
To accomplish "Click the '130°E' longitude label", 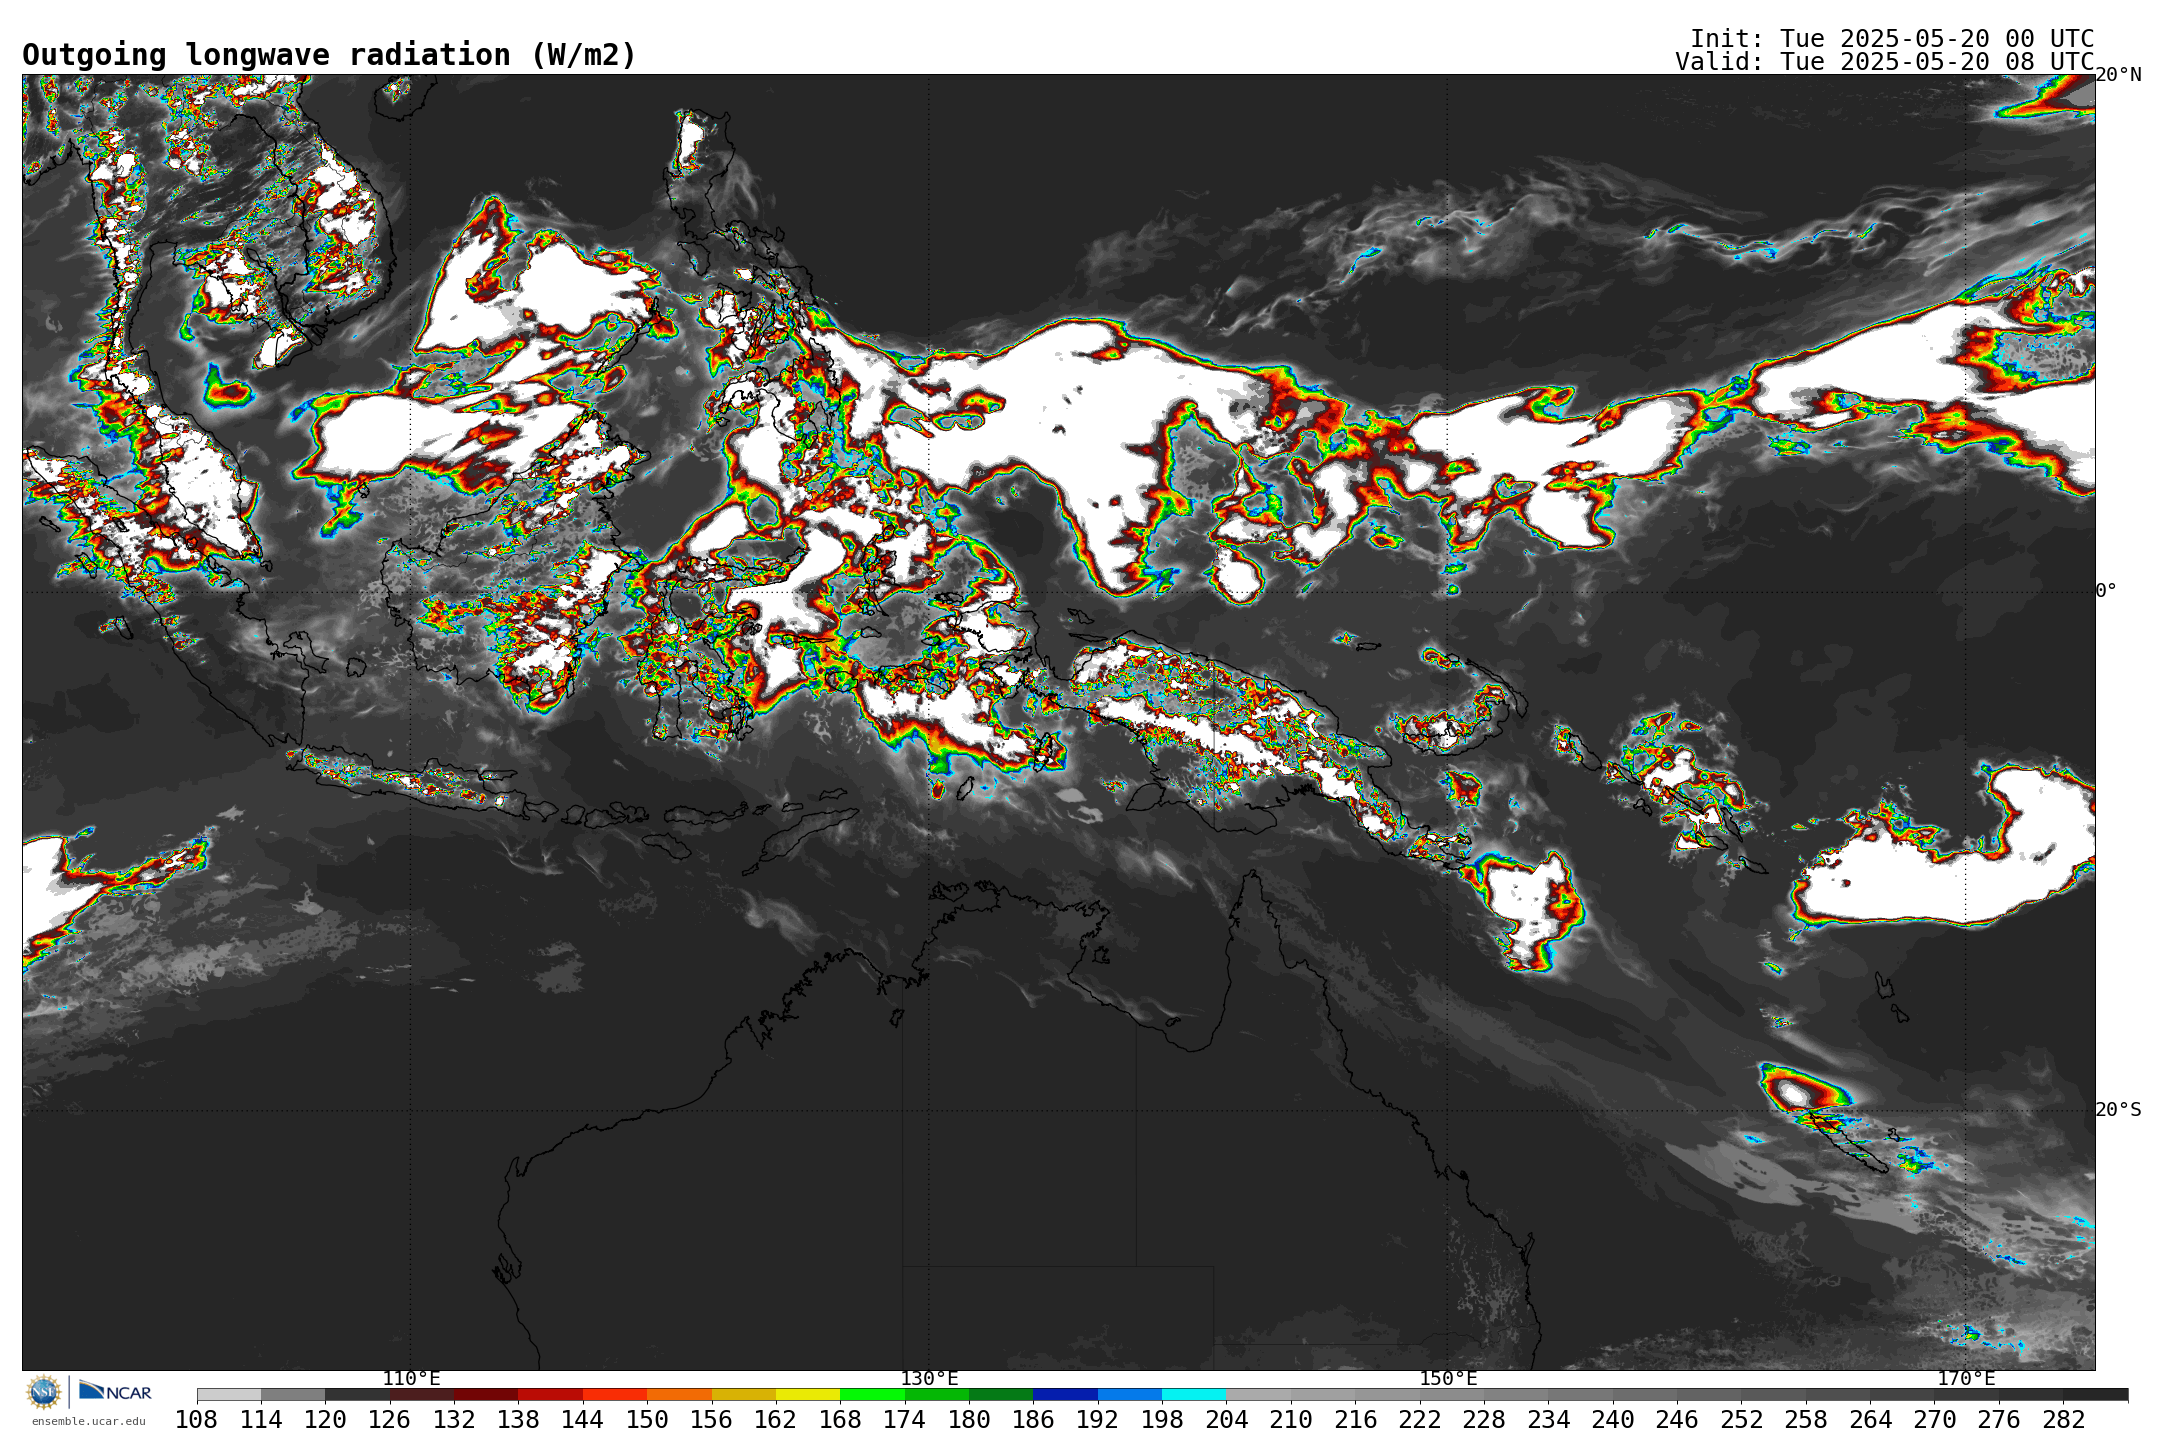I will pyautogui.click(x=929, y=1379).
